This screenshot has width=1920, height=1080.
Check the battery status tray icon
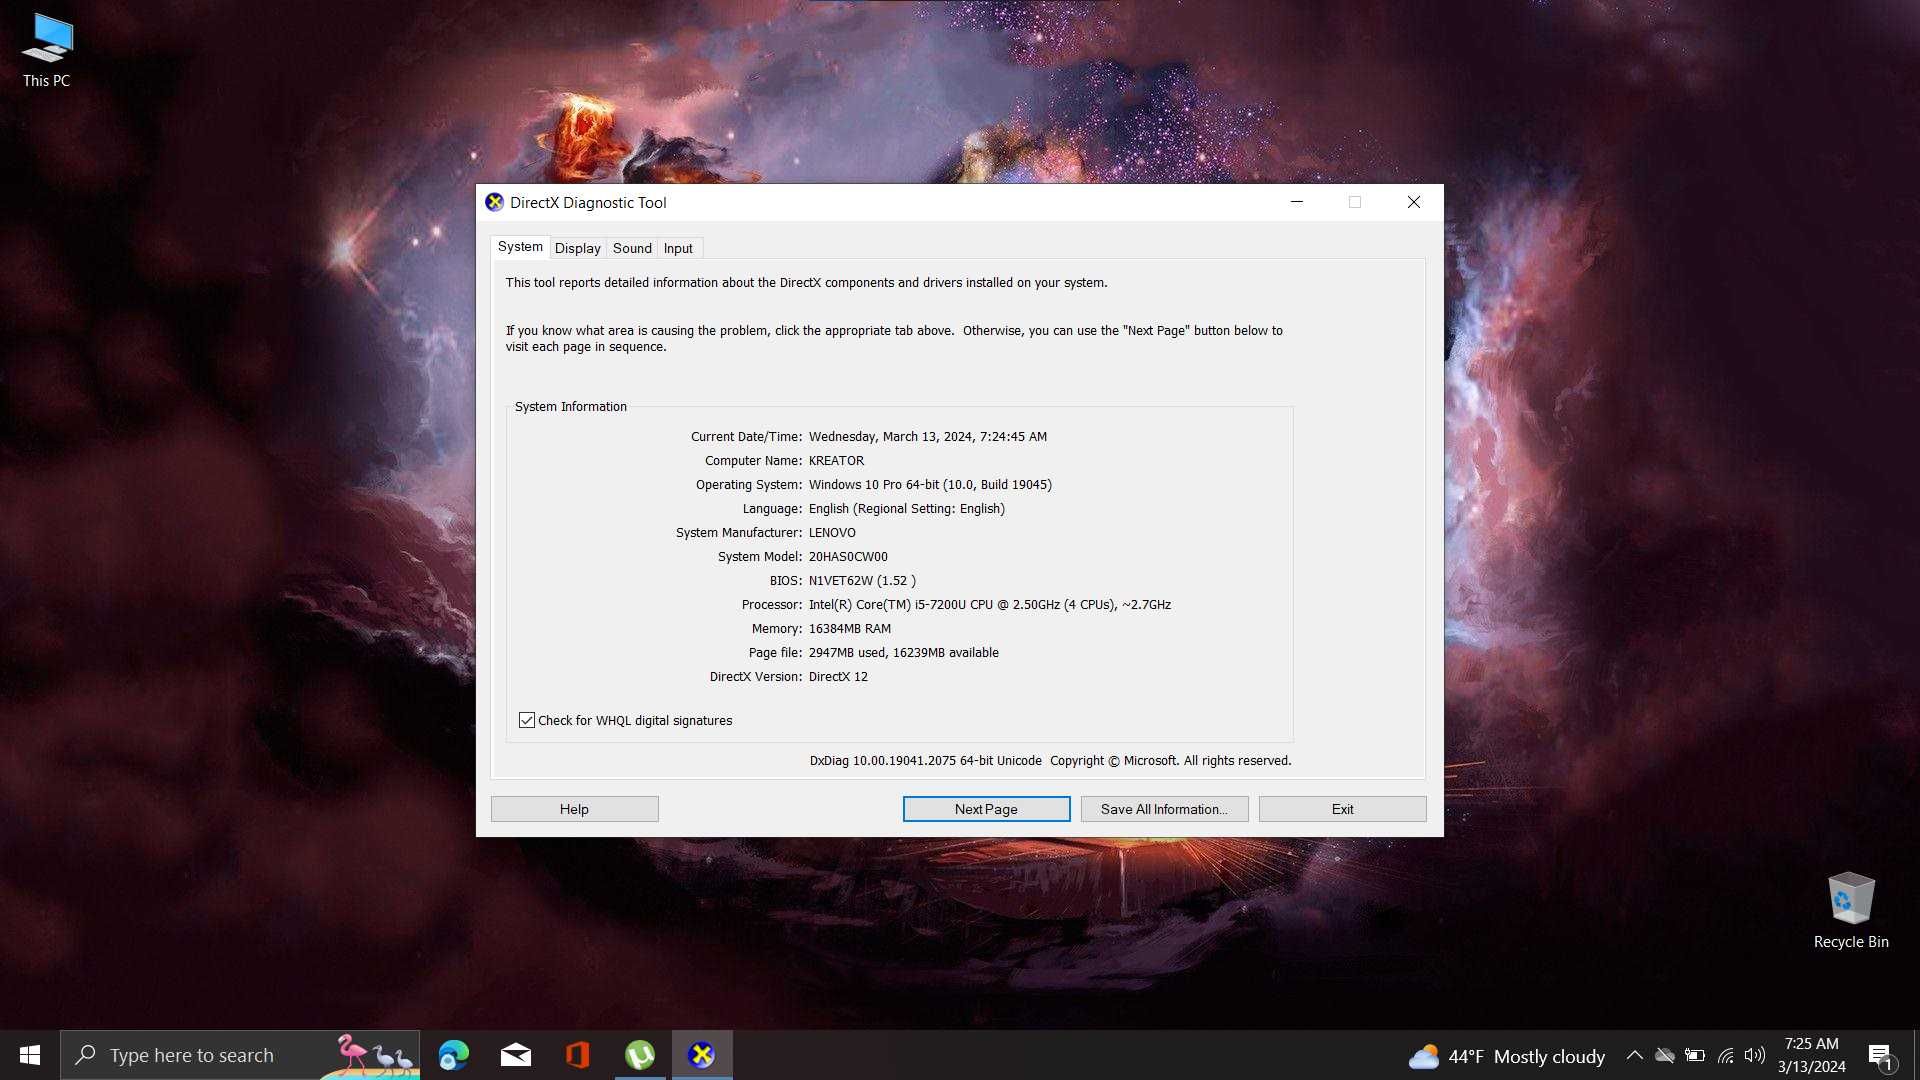pos(1695,1055)
